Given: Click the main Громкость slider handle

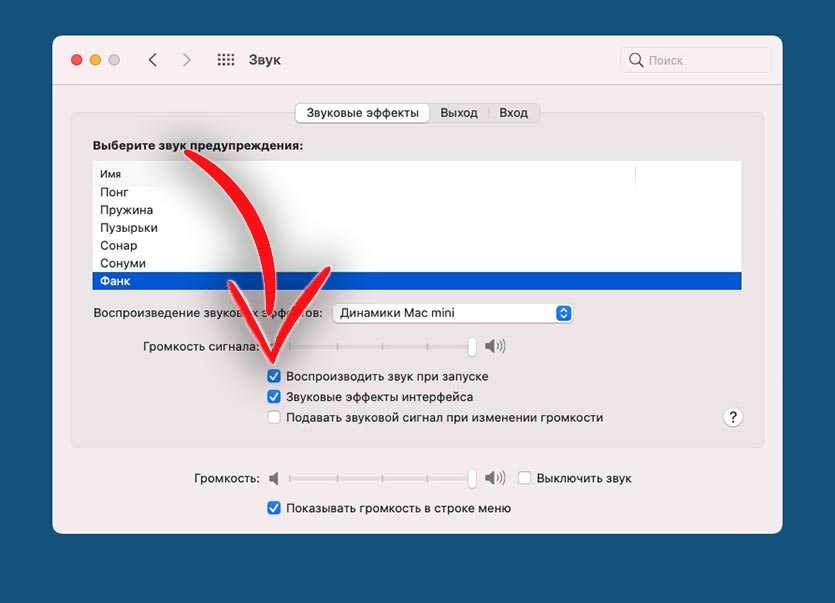Looking at the screenshot, I should click(x=472, y=478).
